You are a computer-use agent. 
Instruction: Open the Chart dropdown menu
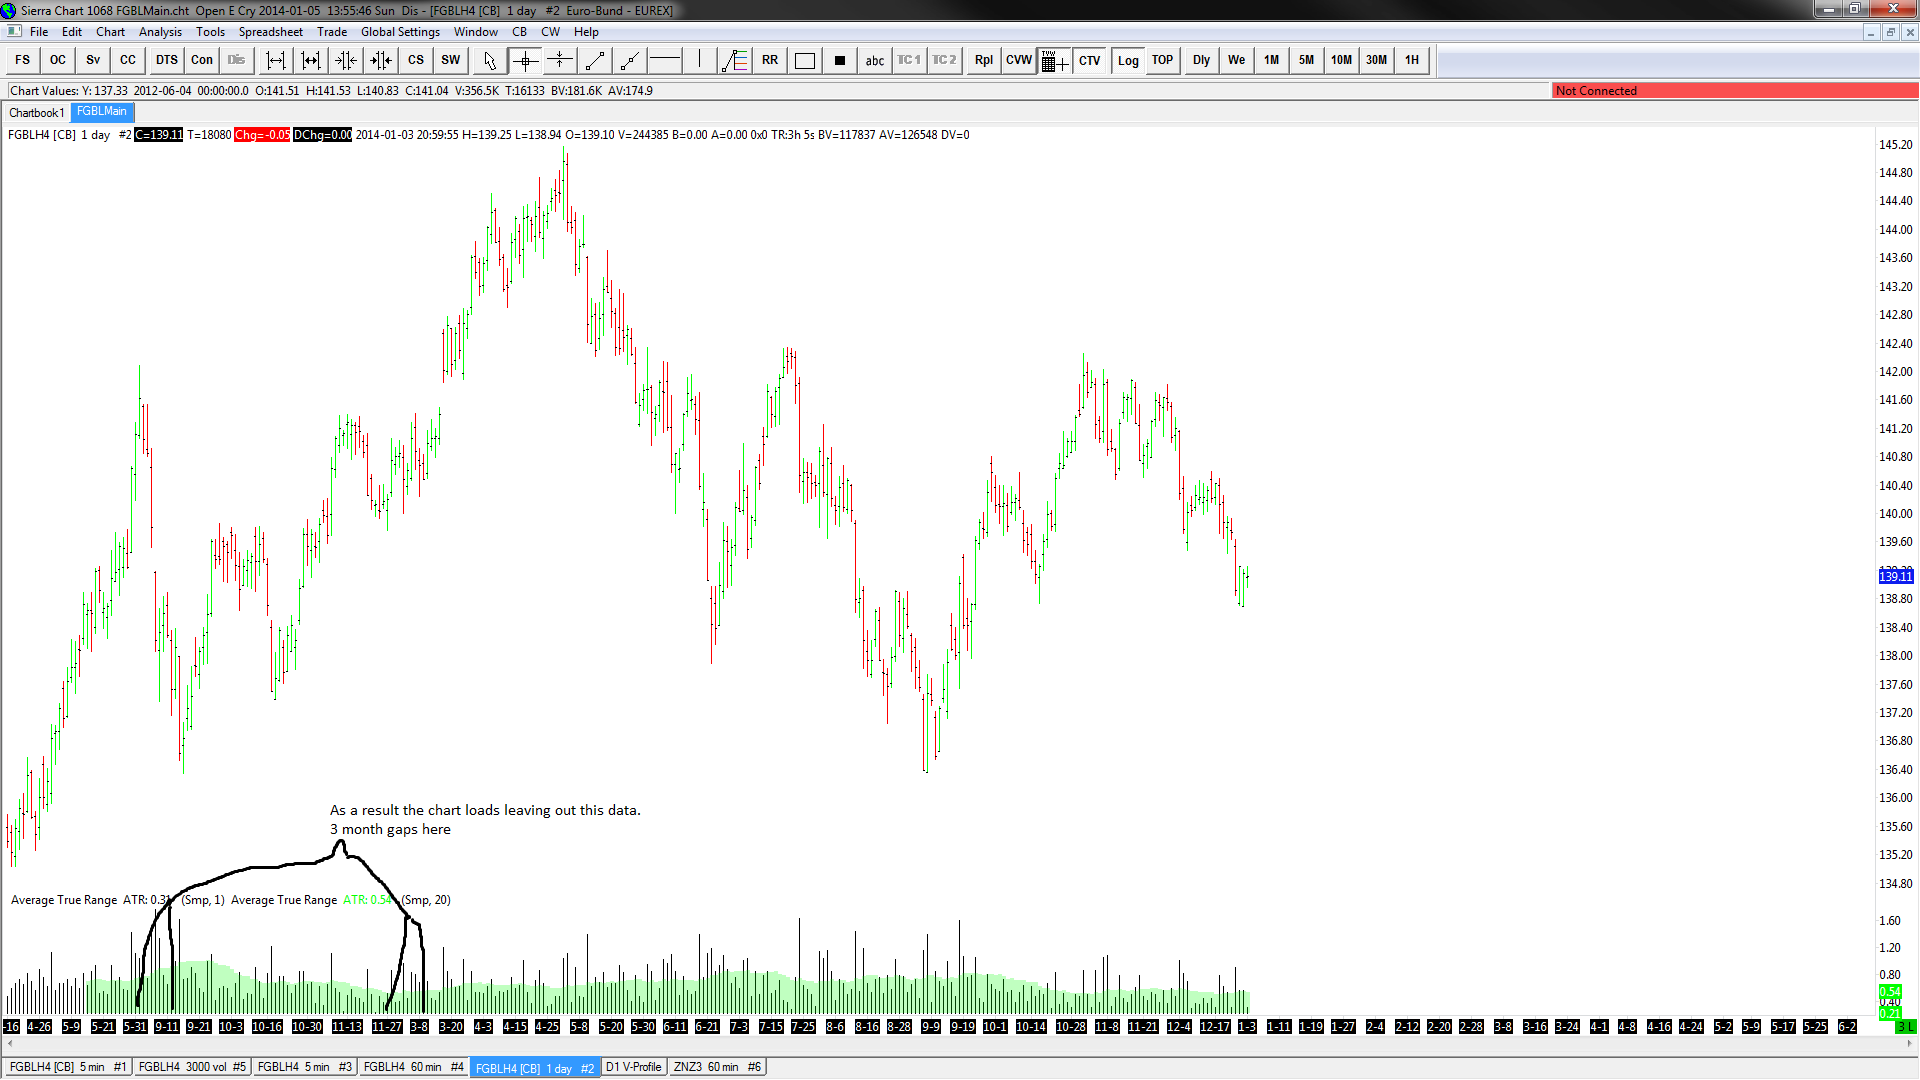click(110, 32)
